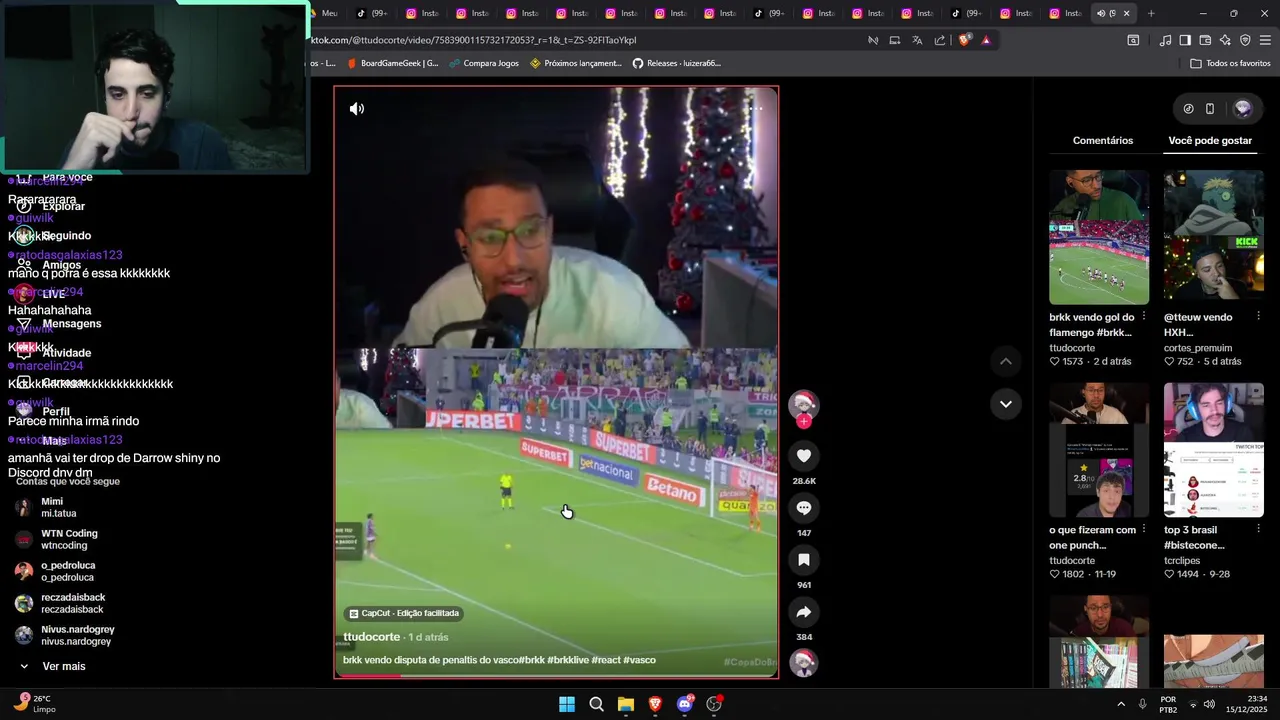Viewport: 1280px width, 720px height.
Task: Open the Leo AI sparkle icon
Action: (1225, 40)
